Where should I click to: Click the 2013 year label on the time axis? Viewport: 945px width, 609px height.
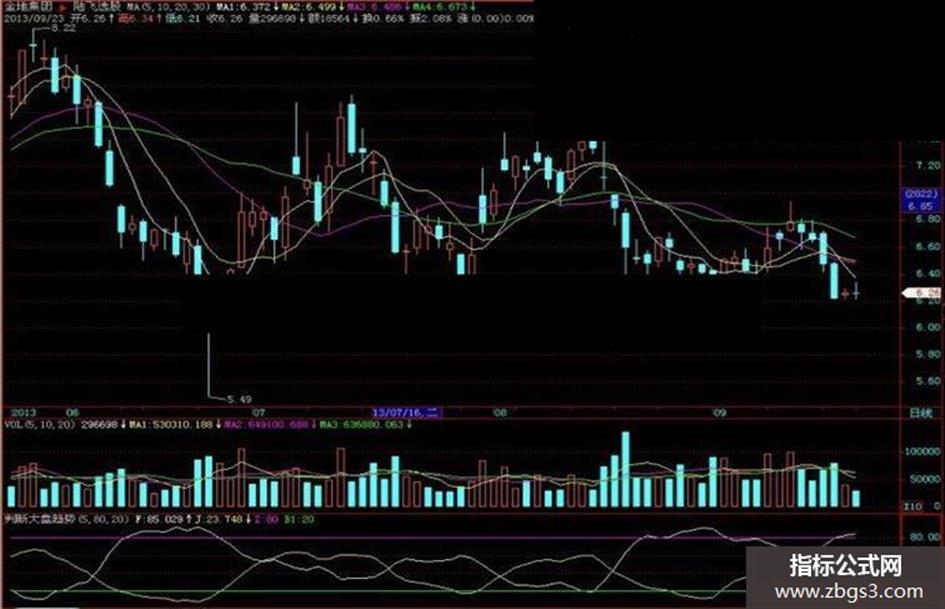[x=24, y=413]
